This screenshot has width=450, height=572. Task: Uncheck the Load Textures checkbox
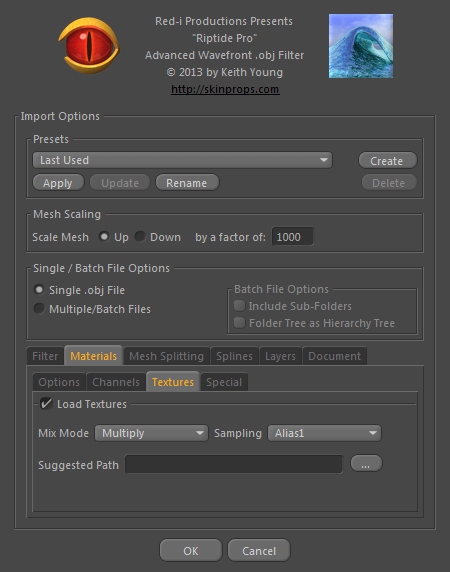click(46, 404)
